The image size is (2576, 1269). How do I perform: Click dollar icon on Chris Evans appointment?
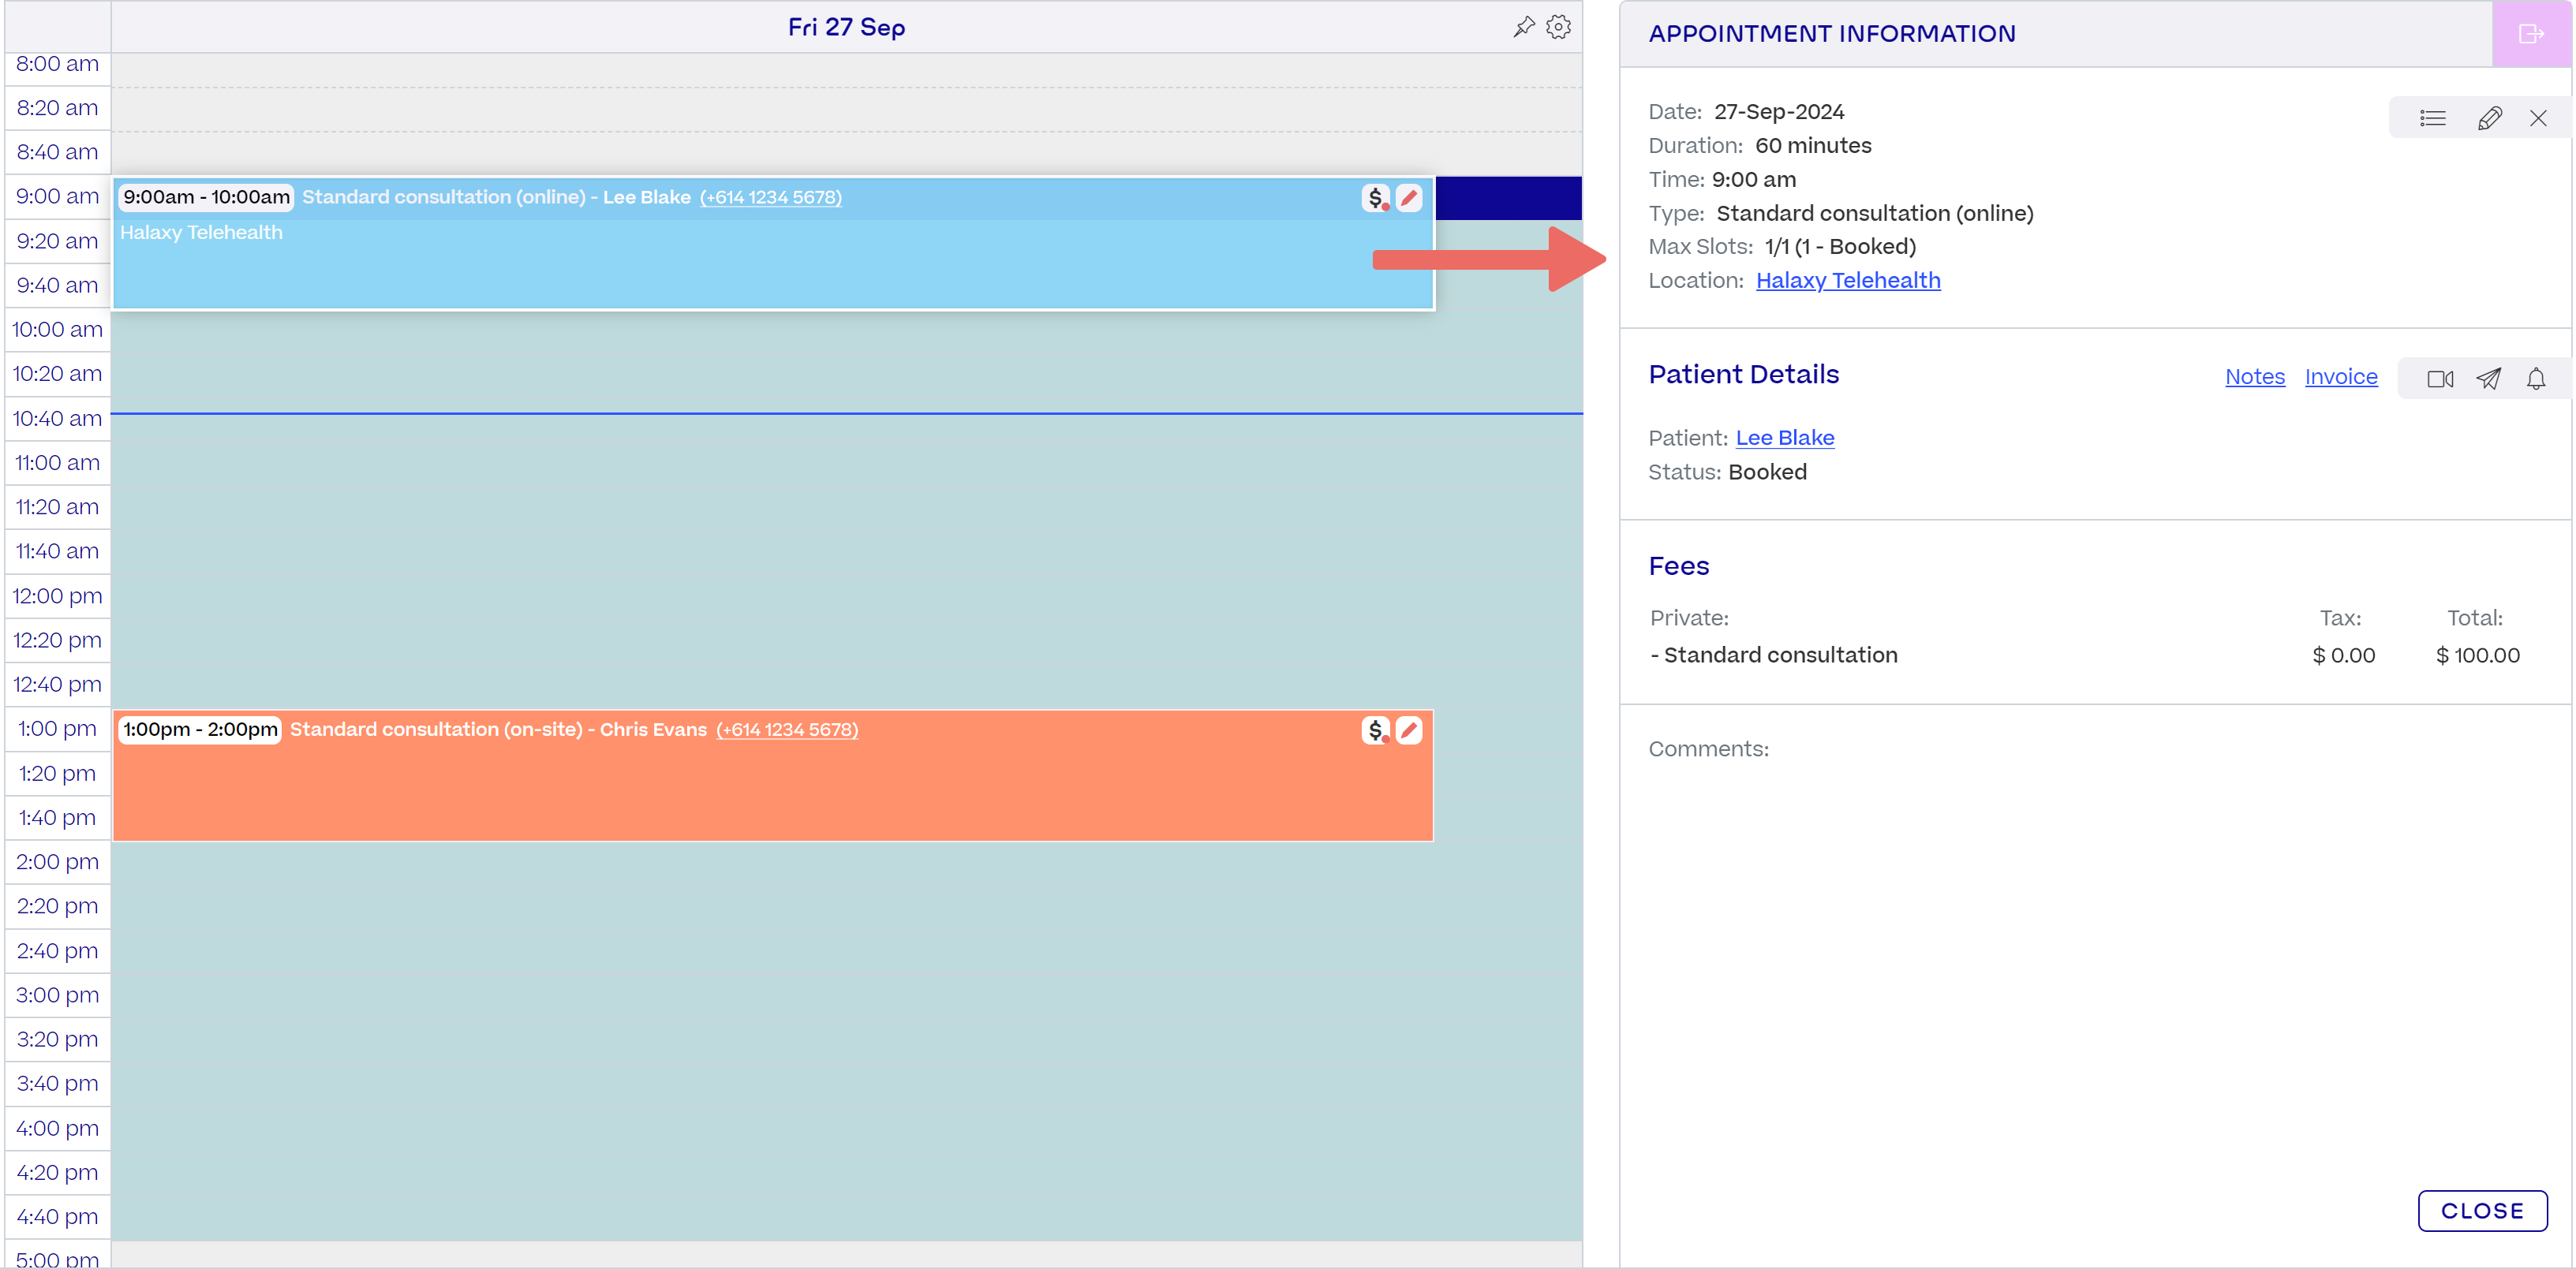point(1376,731)
